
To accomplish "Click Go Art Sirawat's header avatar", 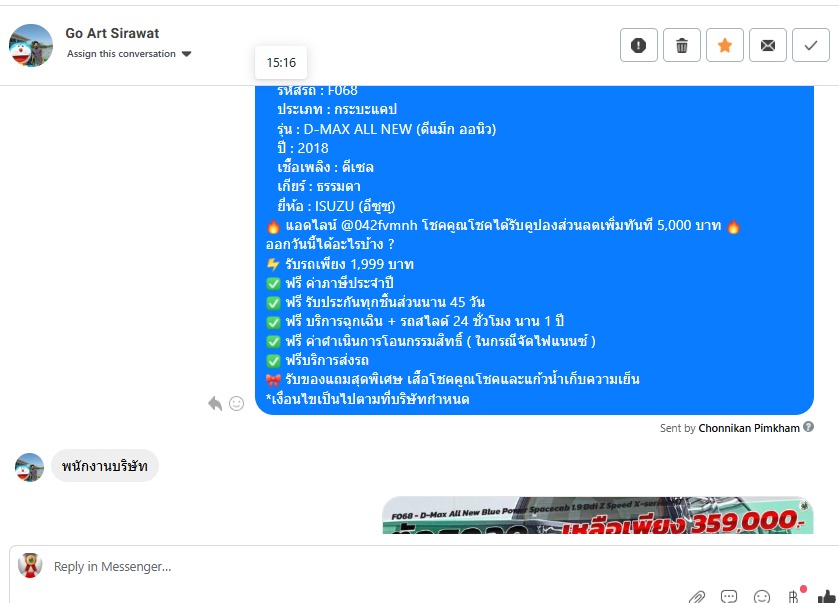I will (31, 45).
